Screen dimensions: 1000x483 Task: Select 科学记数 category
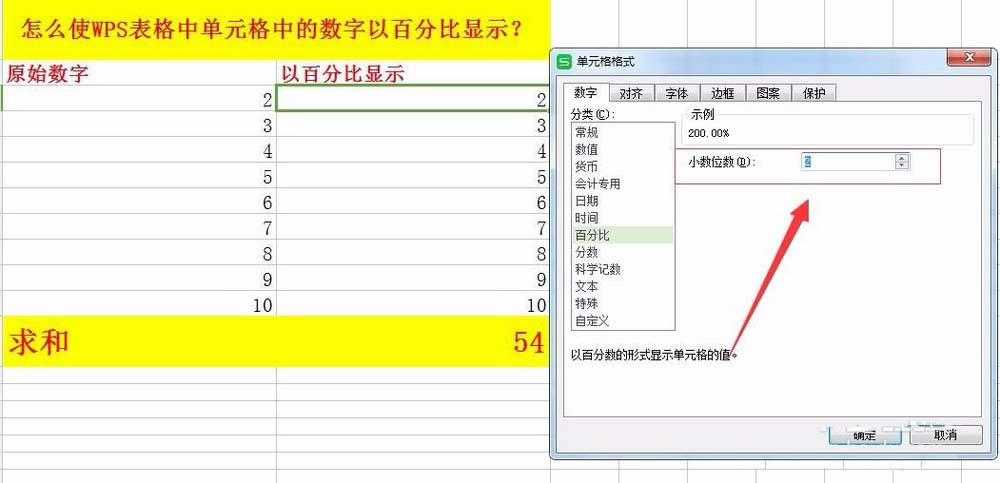598,269
